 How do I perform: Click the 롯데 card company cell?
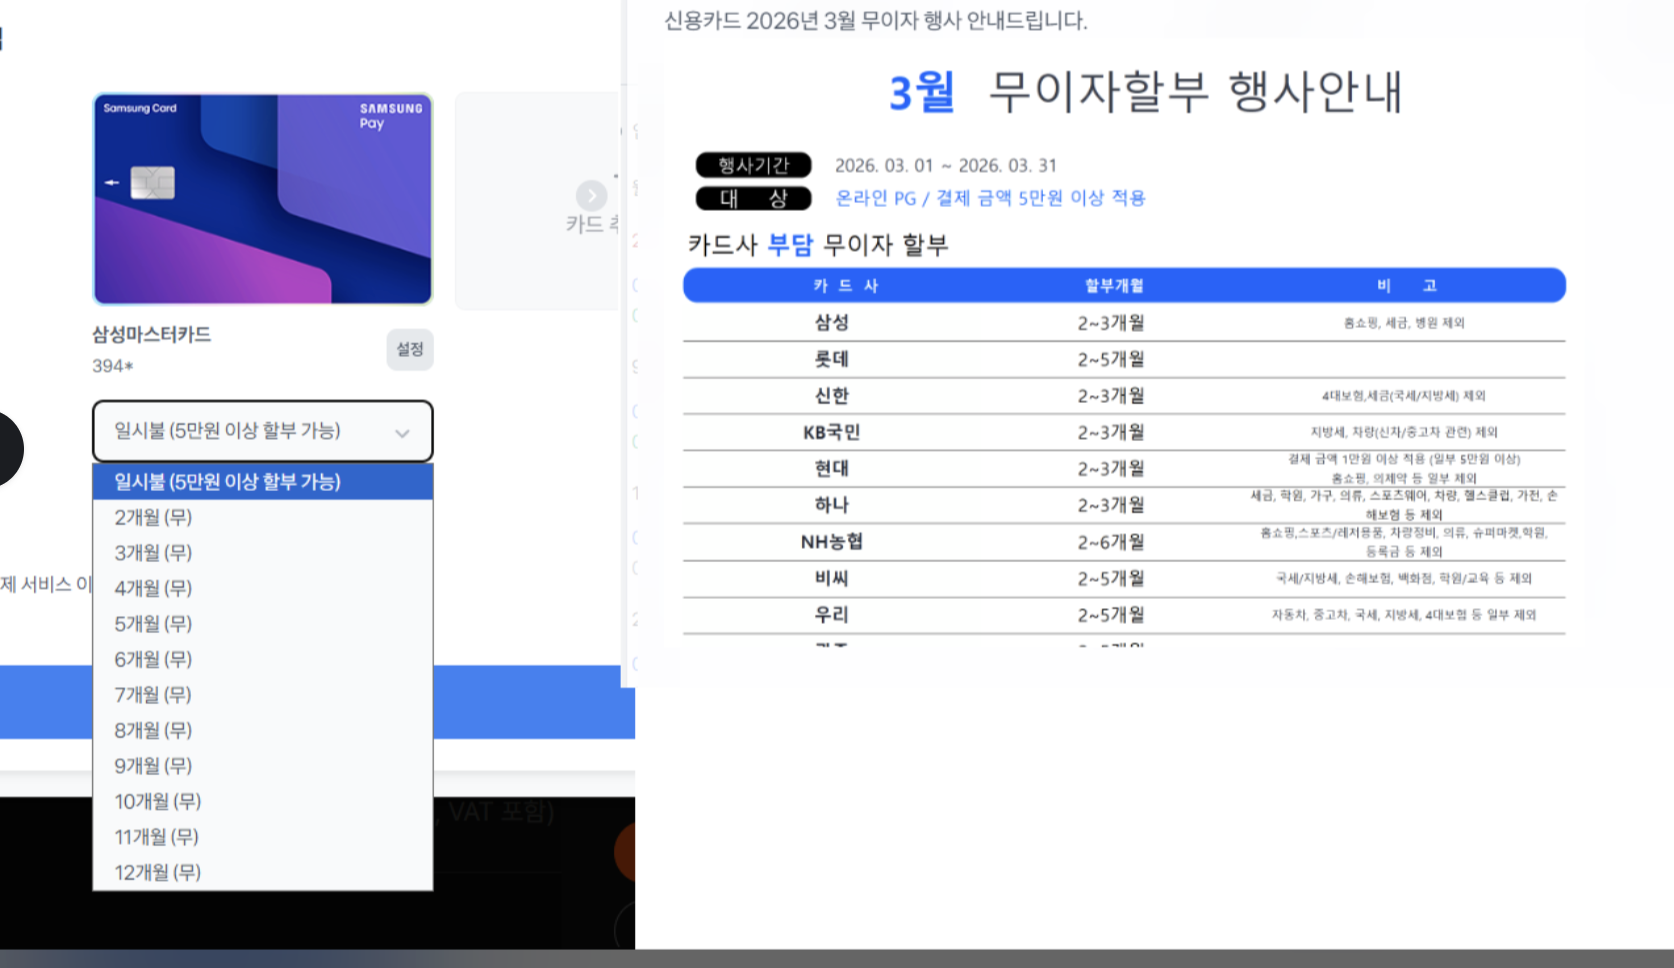tap(832, 359)
